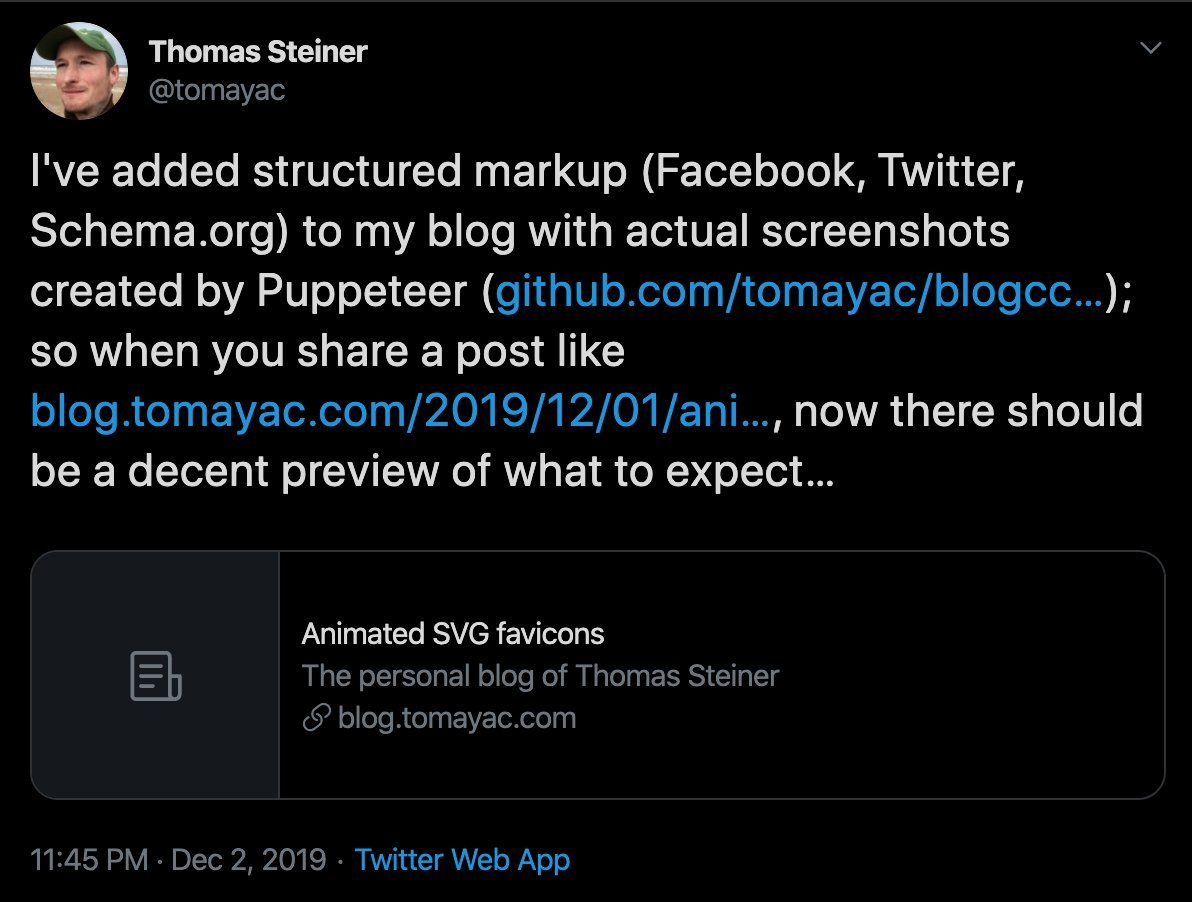The width and height of the screenshot is (1192, 902).
Task: Click the blog.tomayac.com domain in card
Action: click(x=457, y=718)
